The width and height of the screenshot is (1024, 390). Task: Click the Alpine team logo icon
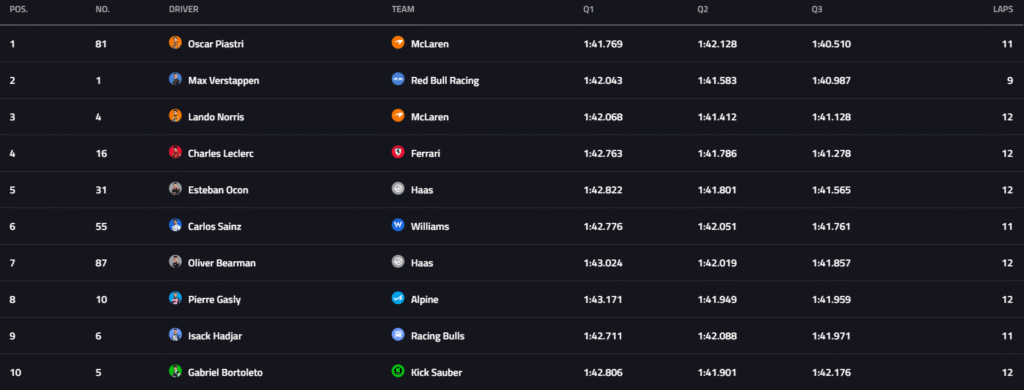(x=398, y=299)
